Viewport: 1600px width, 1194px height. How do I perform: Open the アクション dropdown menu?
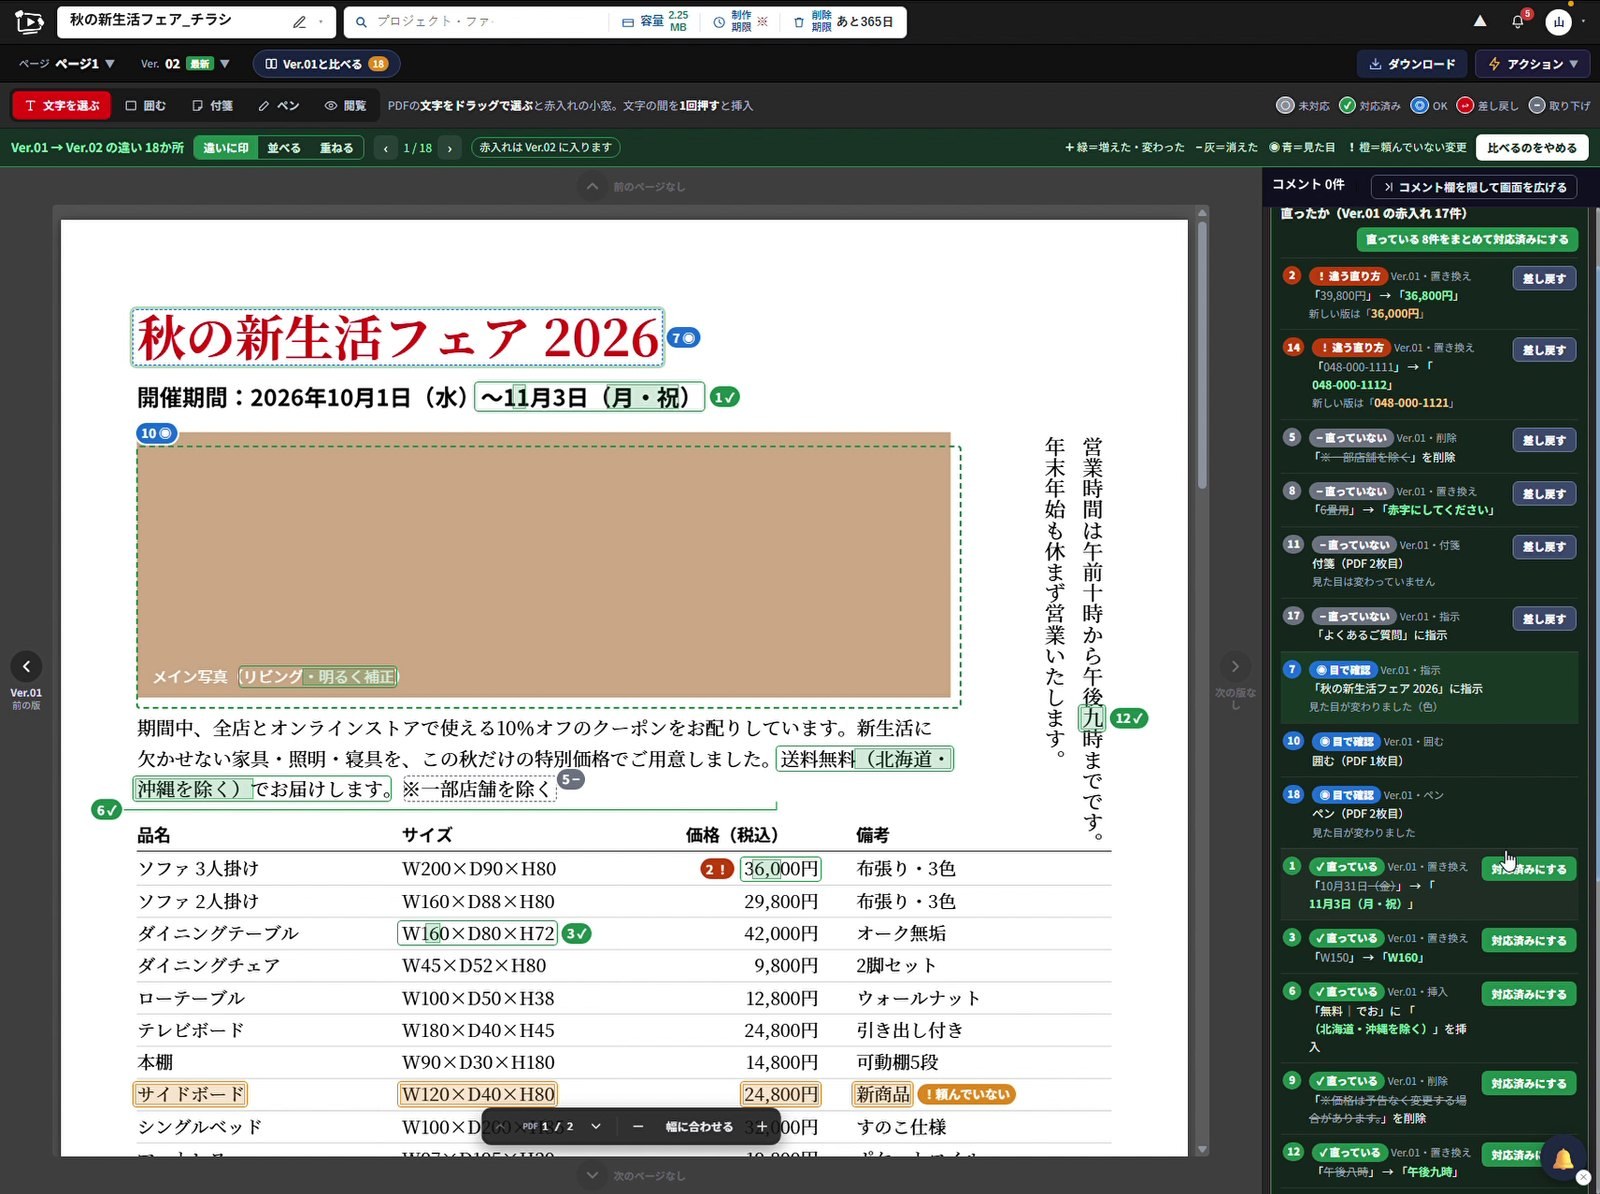(1533, 64)
